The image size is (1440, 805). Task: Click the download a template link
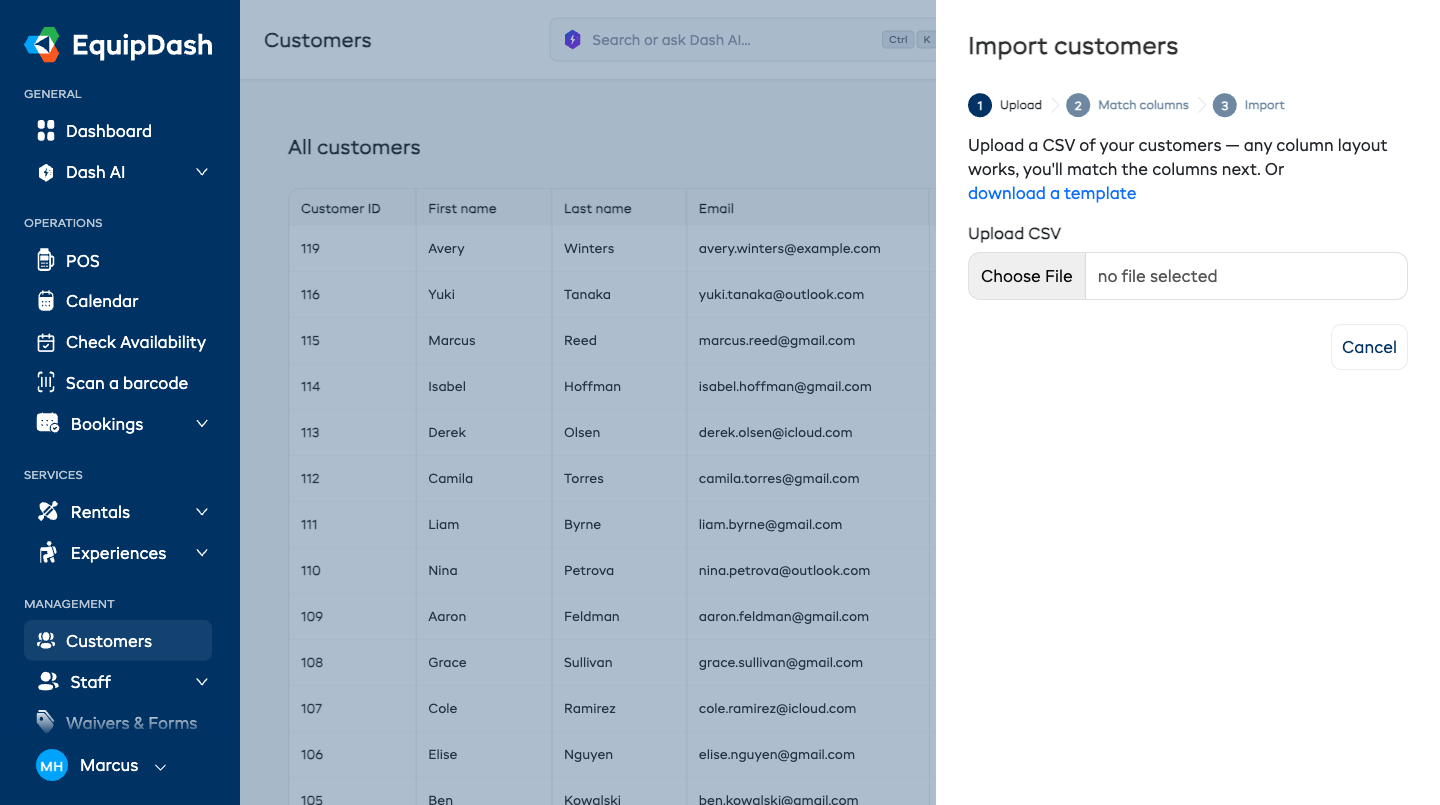click(1052, 193)
